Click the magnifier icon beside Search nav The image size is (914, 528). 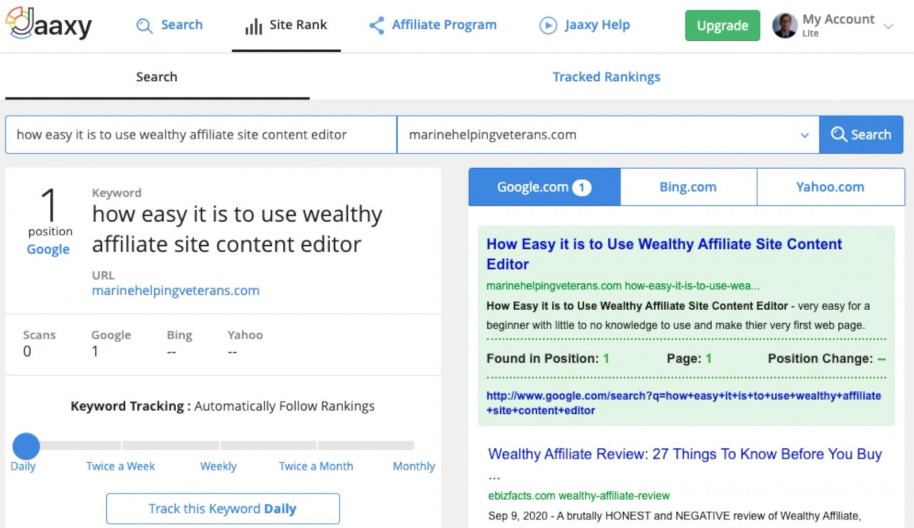pyautogui.click(x=144, y=26)
